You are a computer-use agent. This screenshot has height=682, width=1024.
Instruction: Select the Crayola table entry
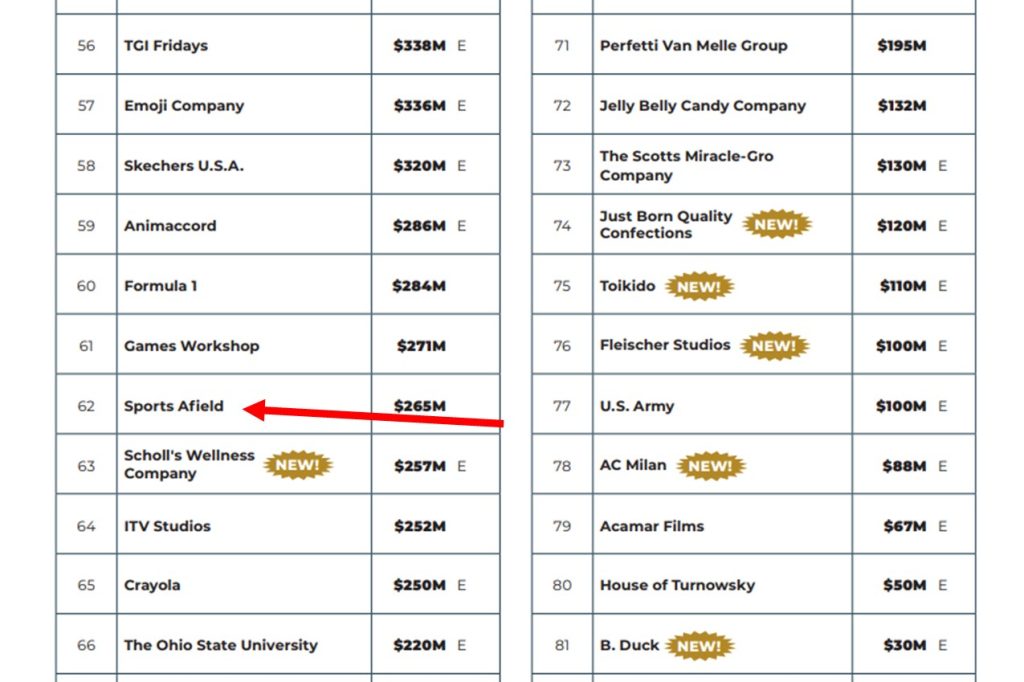(152, 585)
